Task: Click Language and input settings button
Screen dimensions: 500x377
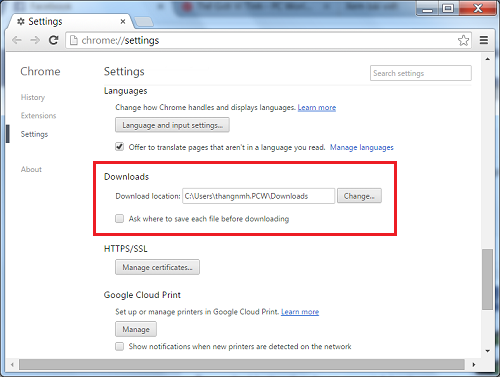Action: [172, 125]
